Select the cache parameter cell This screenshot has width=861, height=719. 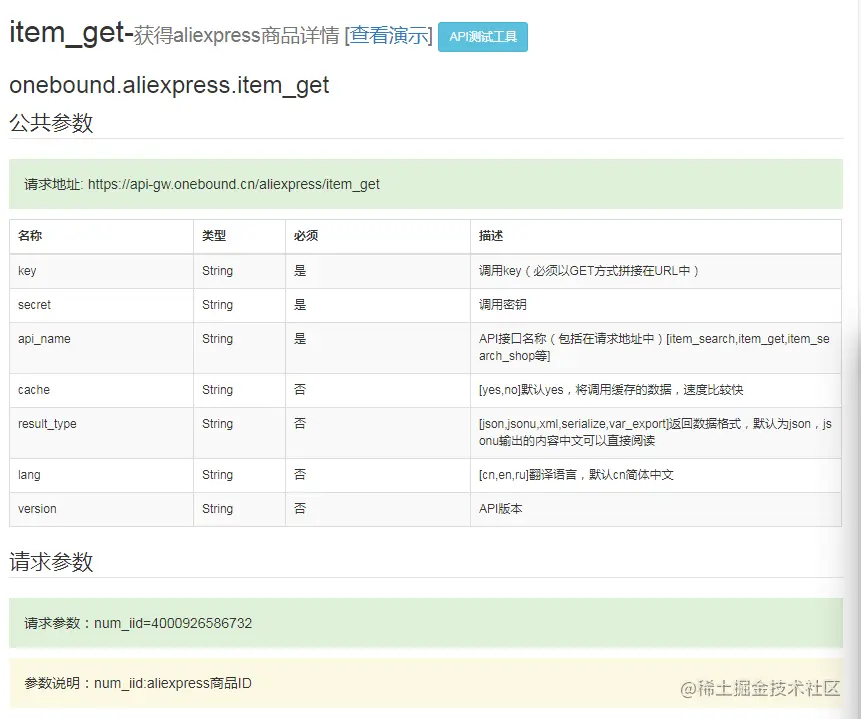click(102, 390)
